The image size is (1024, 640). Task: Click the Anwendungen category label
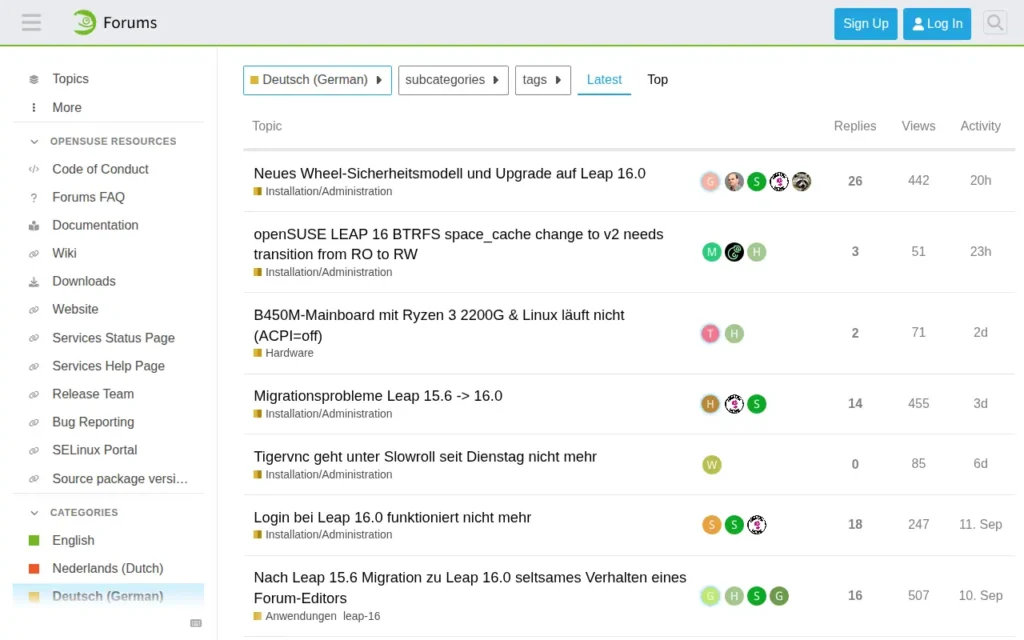coord(295,616)
